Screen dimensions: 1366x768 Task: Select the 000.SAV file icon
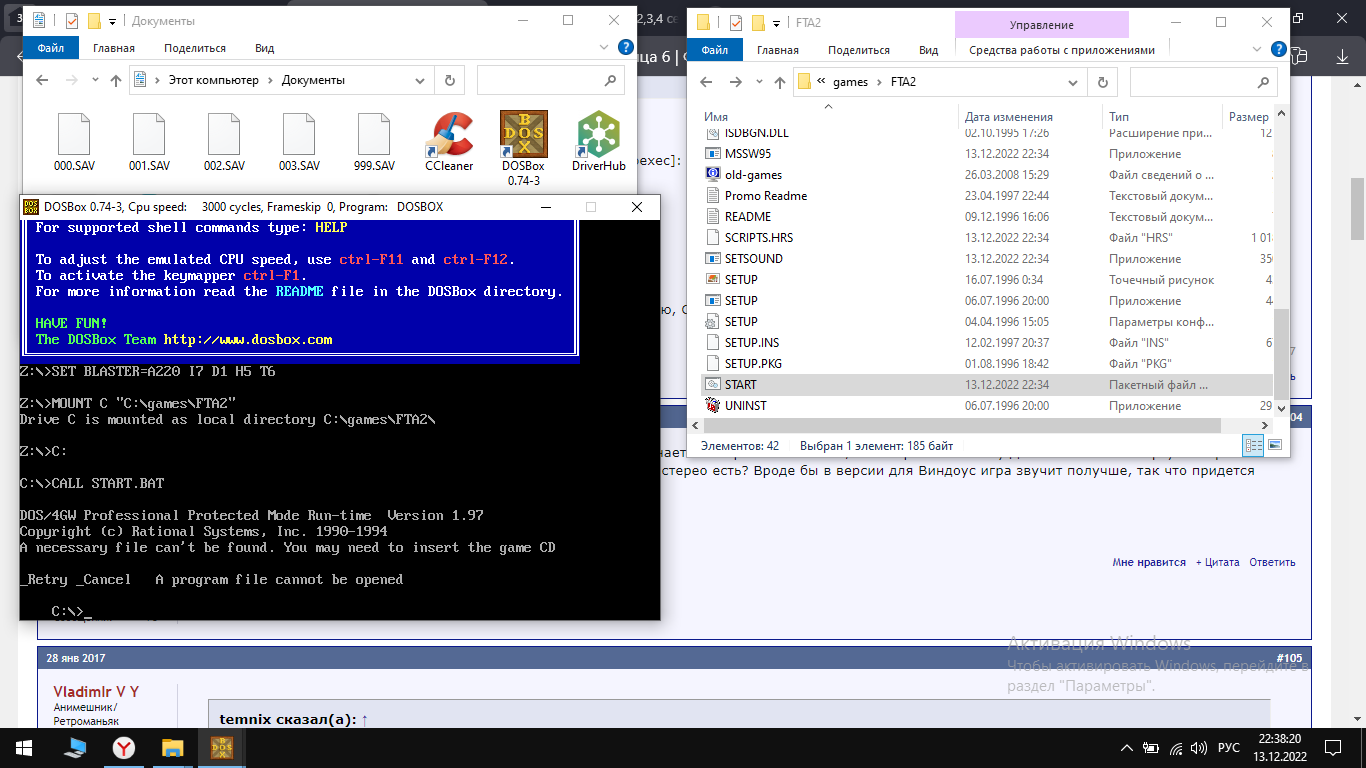pyautogui.click(x=74, y=136)
